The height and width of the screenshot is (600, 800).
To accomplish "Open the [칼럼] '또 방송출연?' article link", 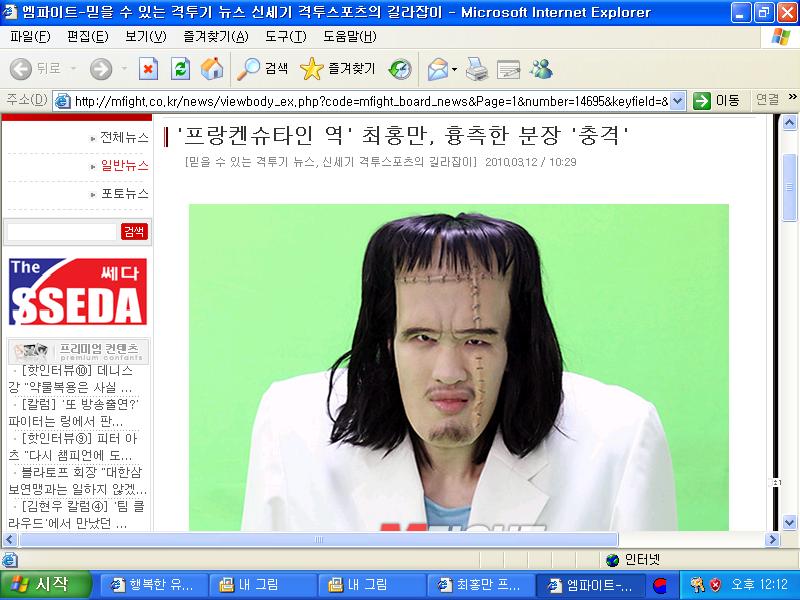I will coord(73,413).
